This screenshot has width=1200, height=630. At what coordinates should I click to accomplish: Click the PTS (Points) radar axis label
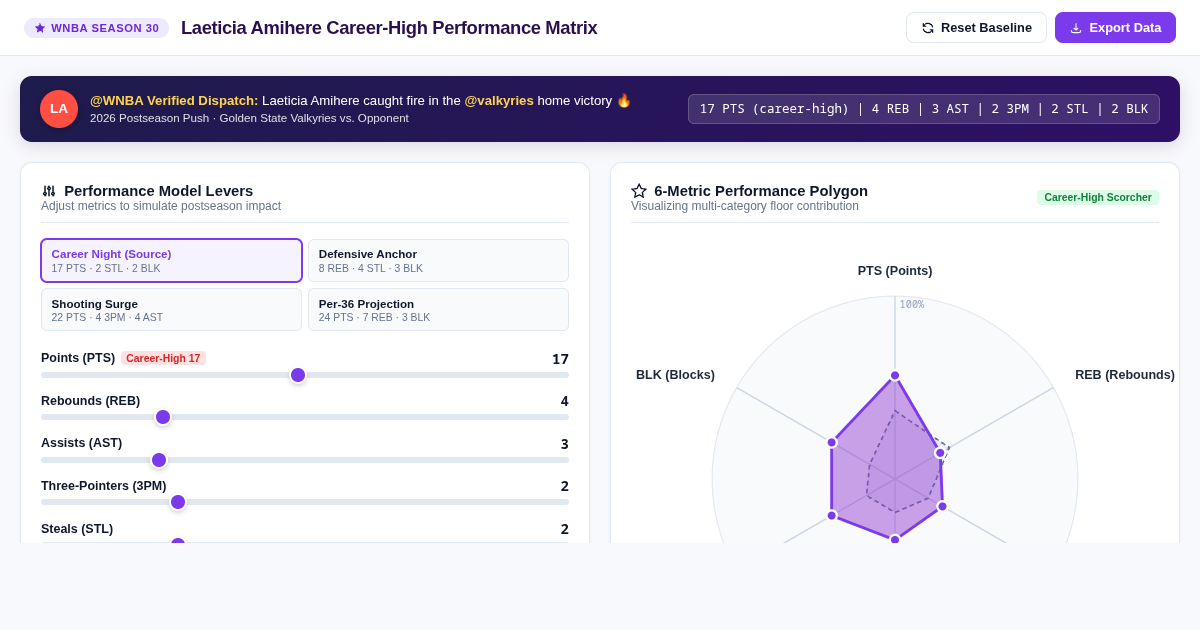tap(895, 271)
